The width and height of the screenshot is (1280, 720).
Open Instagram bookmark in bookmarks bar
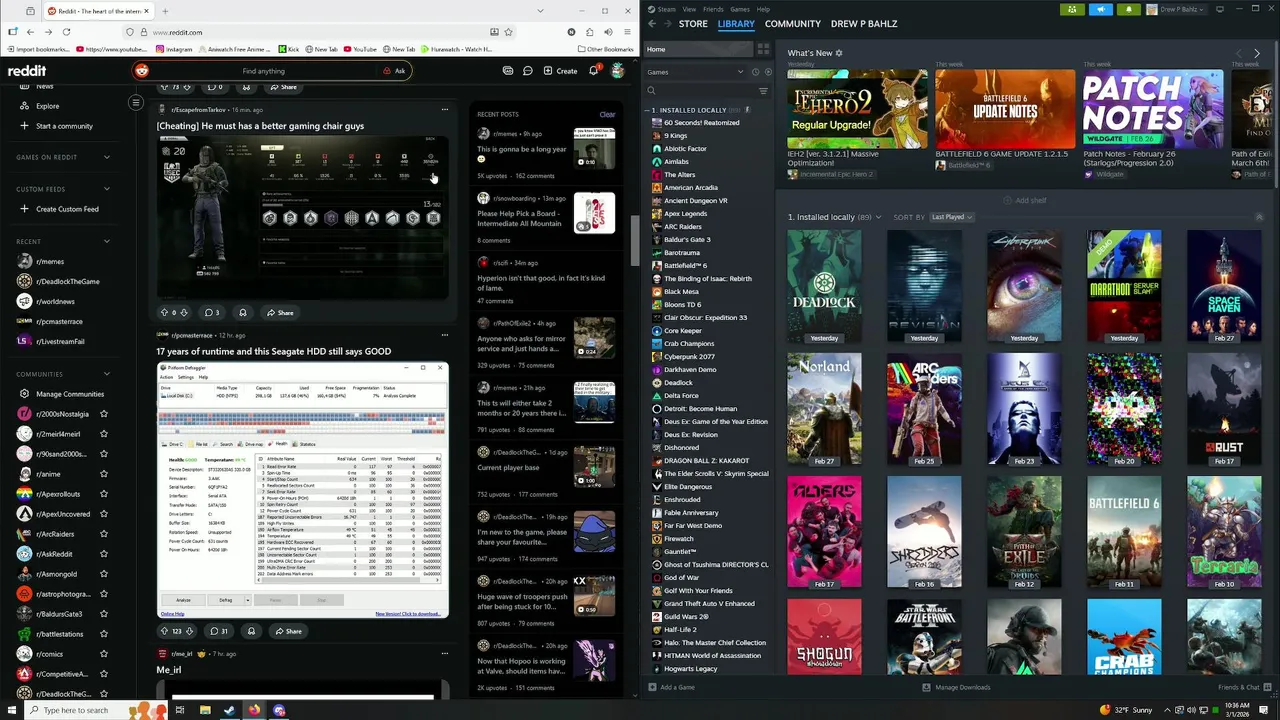[x=174, y=49]
